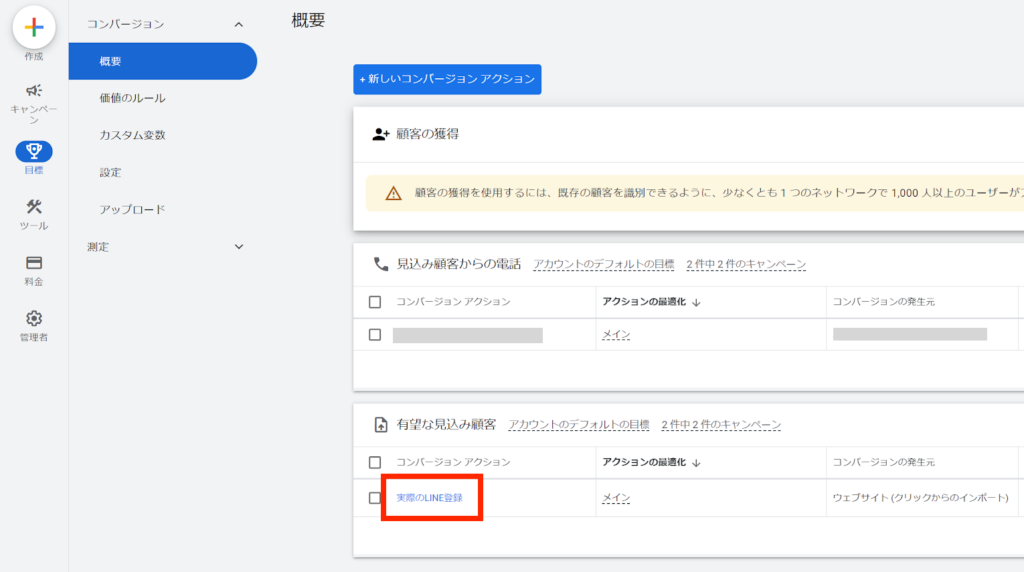Screen dimensions: 1024x572
Task: Click メイン in the 実際のLINE登録 row
Action: click(x=616, y=498)
